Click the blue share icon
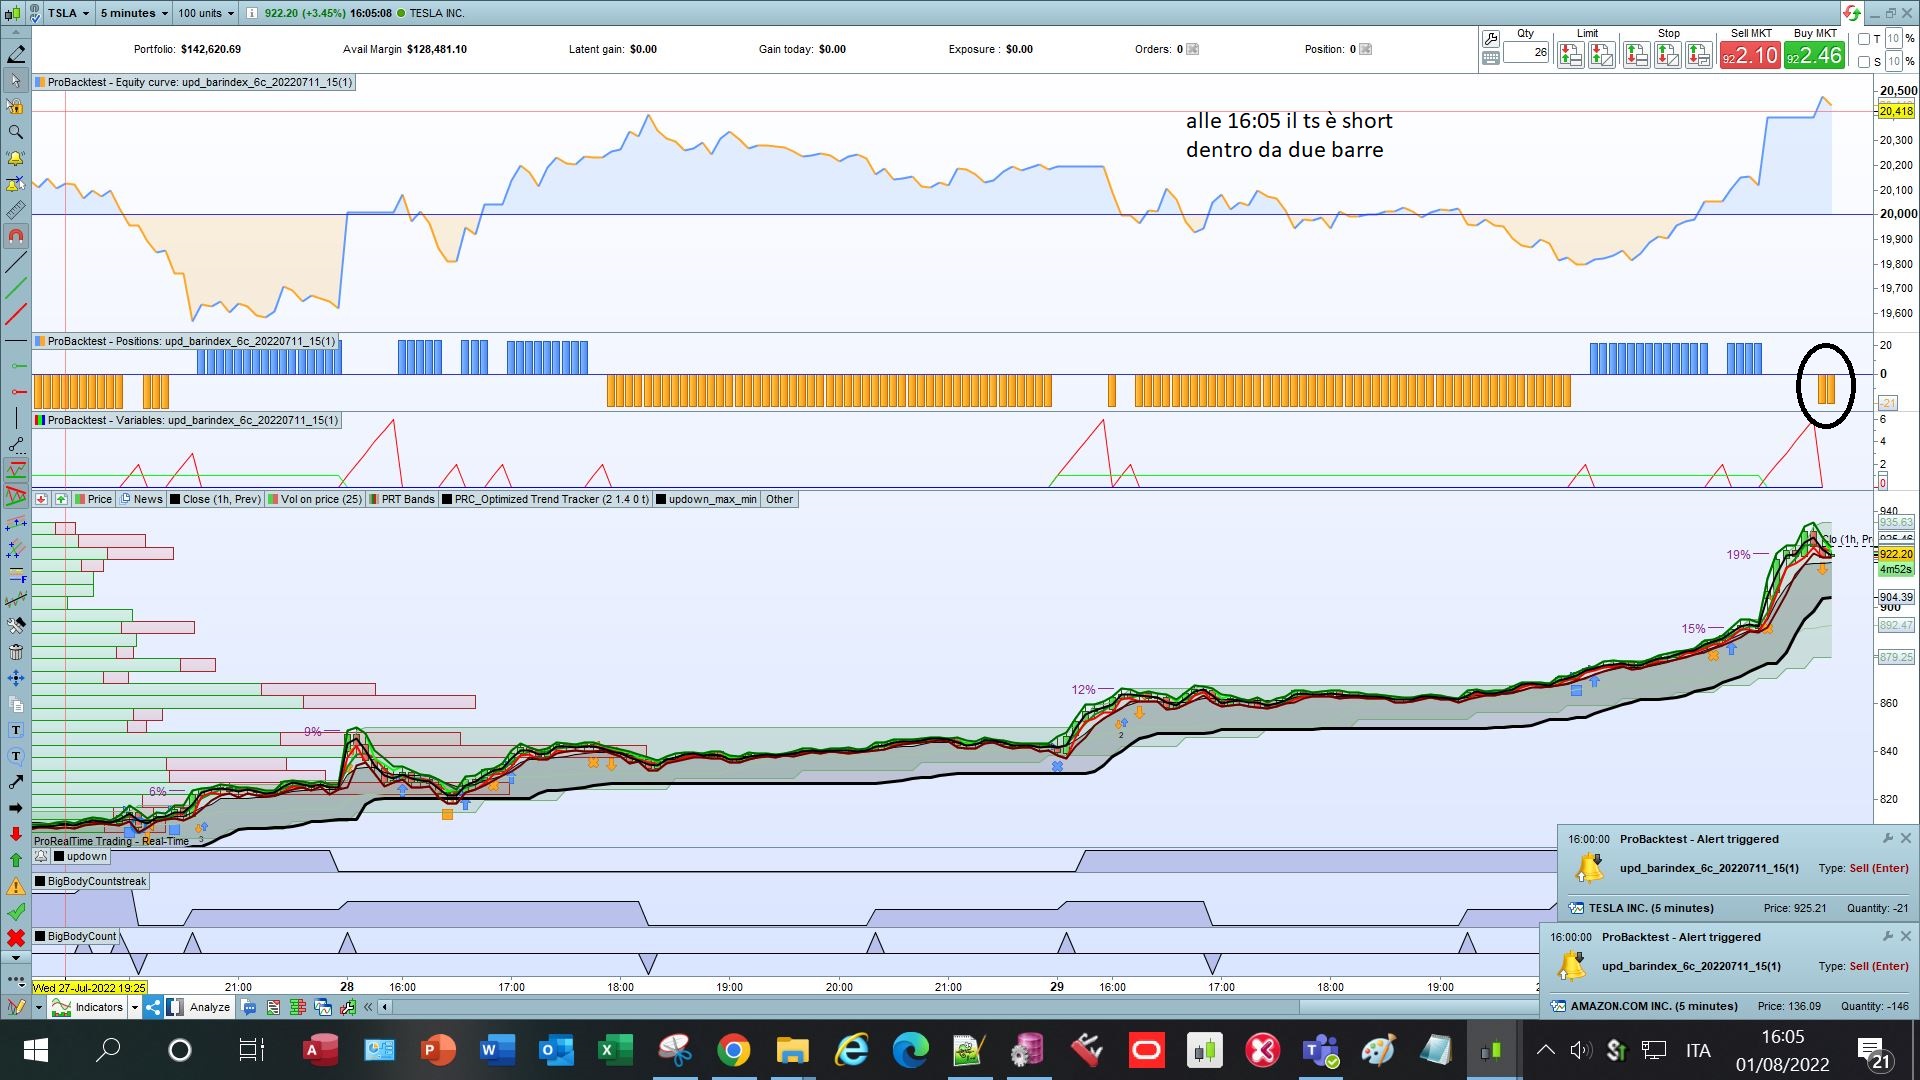 click(153, 1007)
